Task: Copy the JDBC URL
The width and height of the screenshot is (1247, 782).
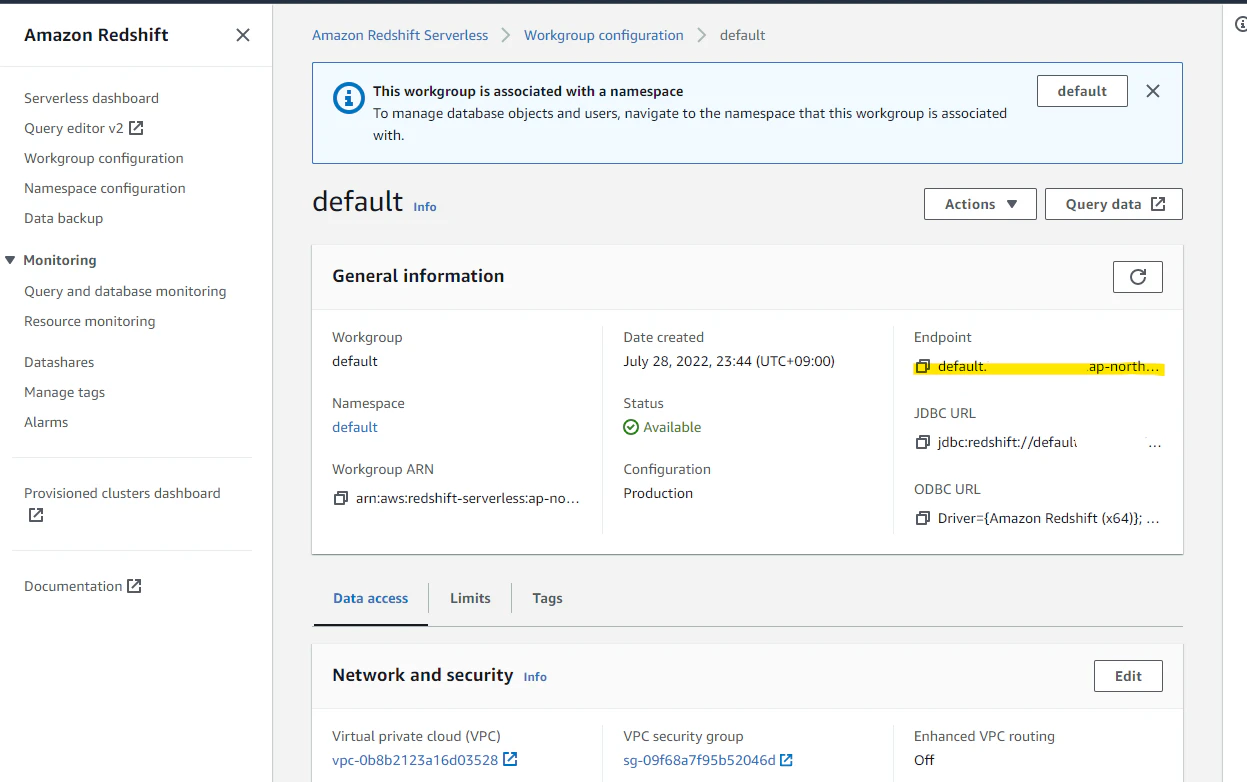Action: coord(923,442)
